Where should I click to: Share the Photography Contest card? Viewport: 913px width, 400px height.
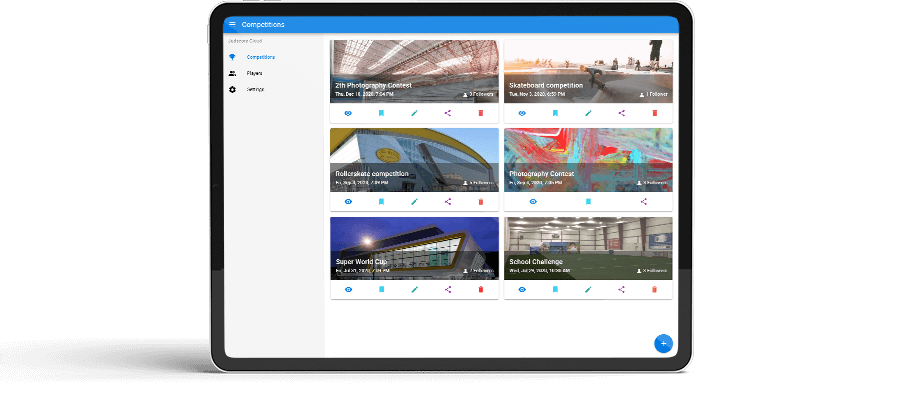tap(643, 201)
